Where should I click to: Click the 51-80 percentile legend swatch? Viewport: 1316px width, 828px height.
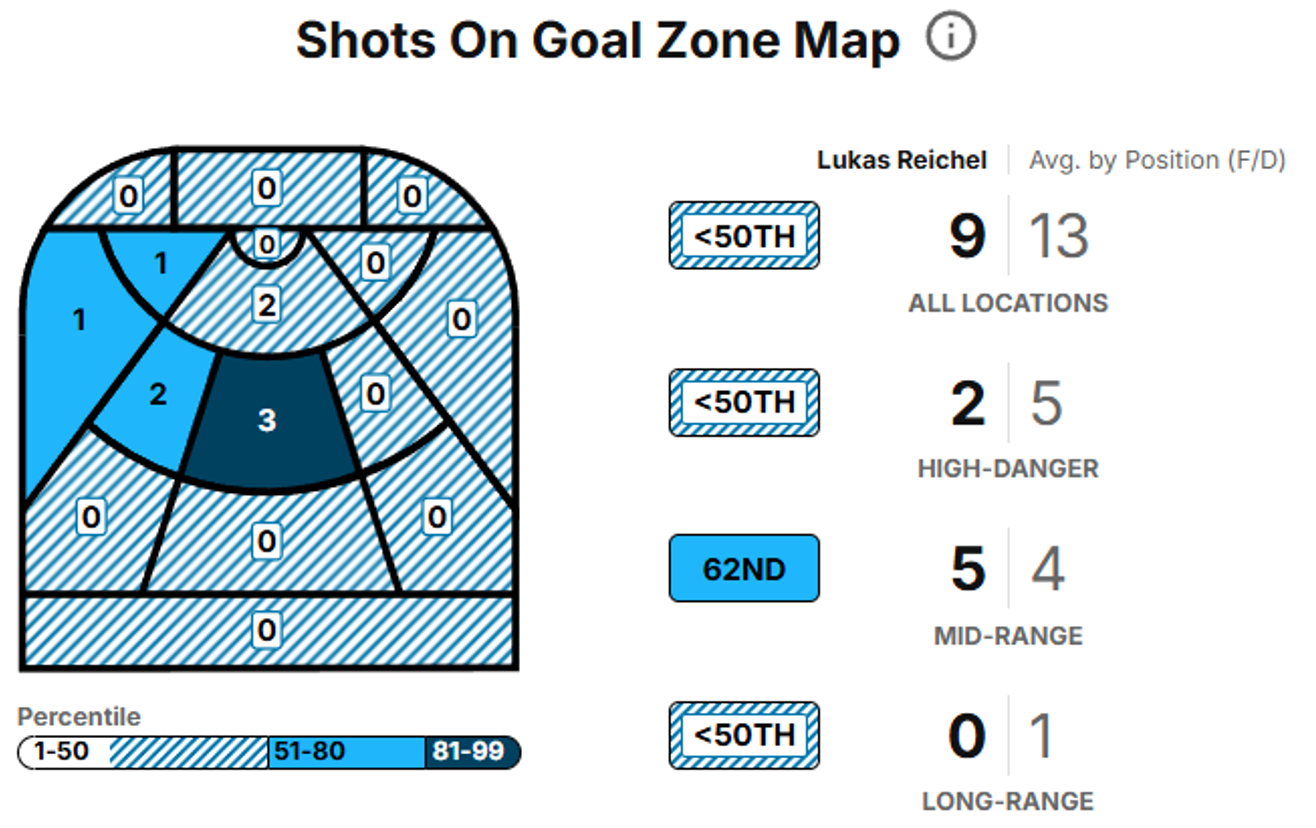click(x=346, y=751)
